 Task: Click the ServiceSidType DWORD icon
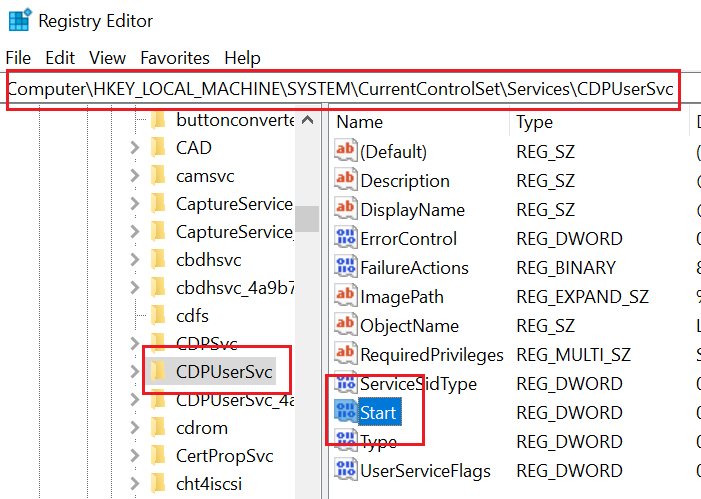click(346, 382)
